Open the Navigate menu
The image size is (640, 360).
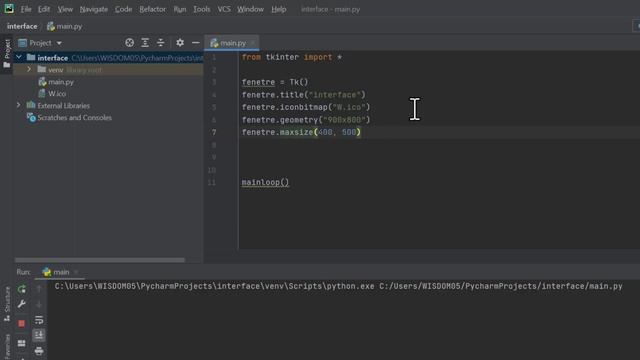click(93, 9)
